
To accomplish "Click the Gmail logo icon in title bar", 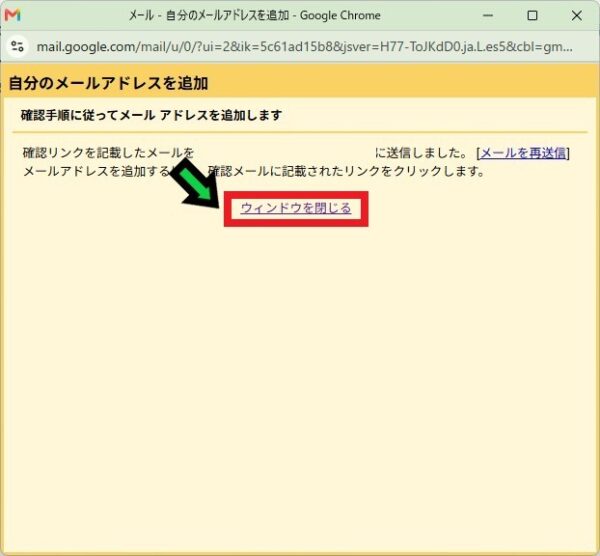I will (13, 15).
